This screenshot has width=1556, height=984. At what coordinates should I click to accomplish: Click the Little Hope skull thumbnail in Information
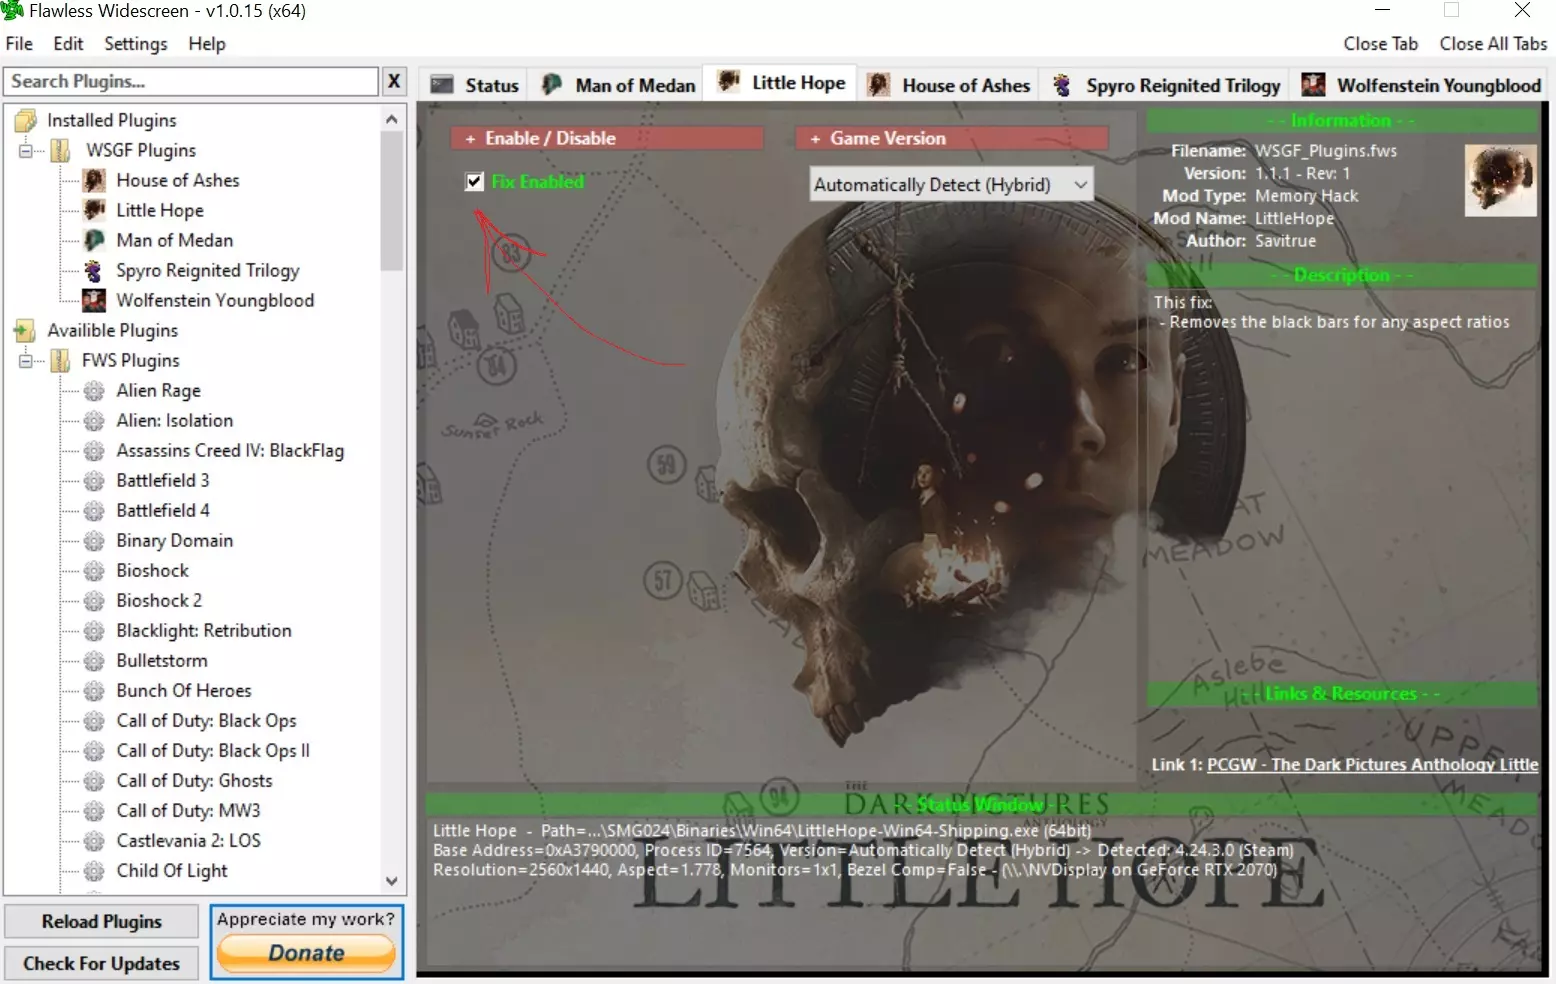[x=1499, y=181]
